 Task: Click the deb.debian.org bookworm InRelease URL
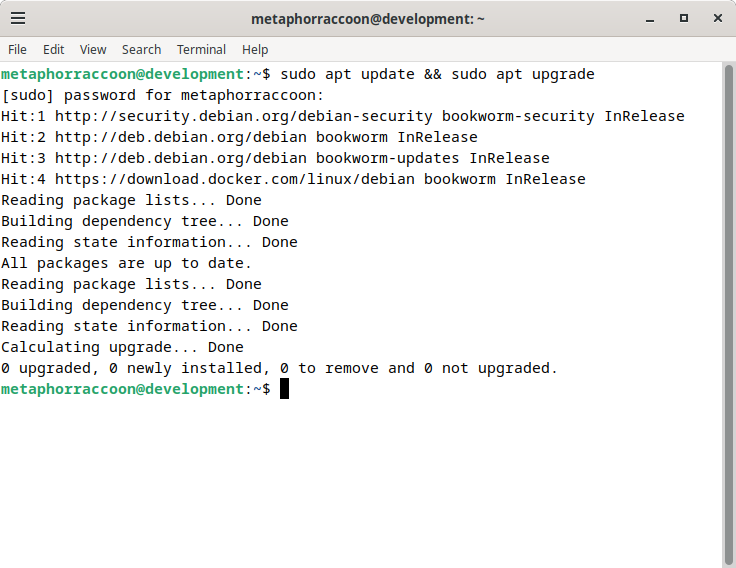[x=181, y=137]
